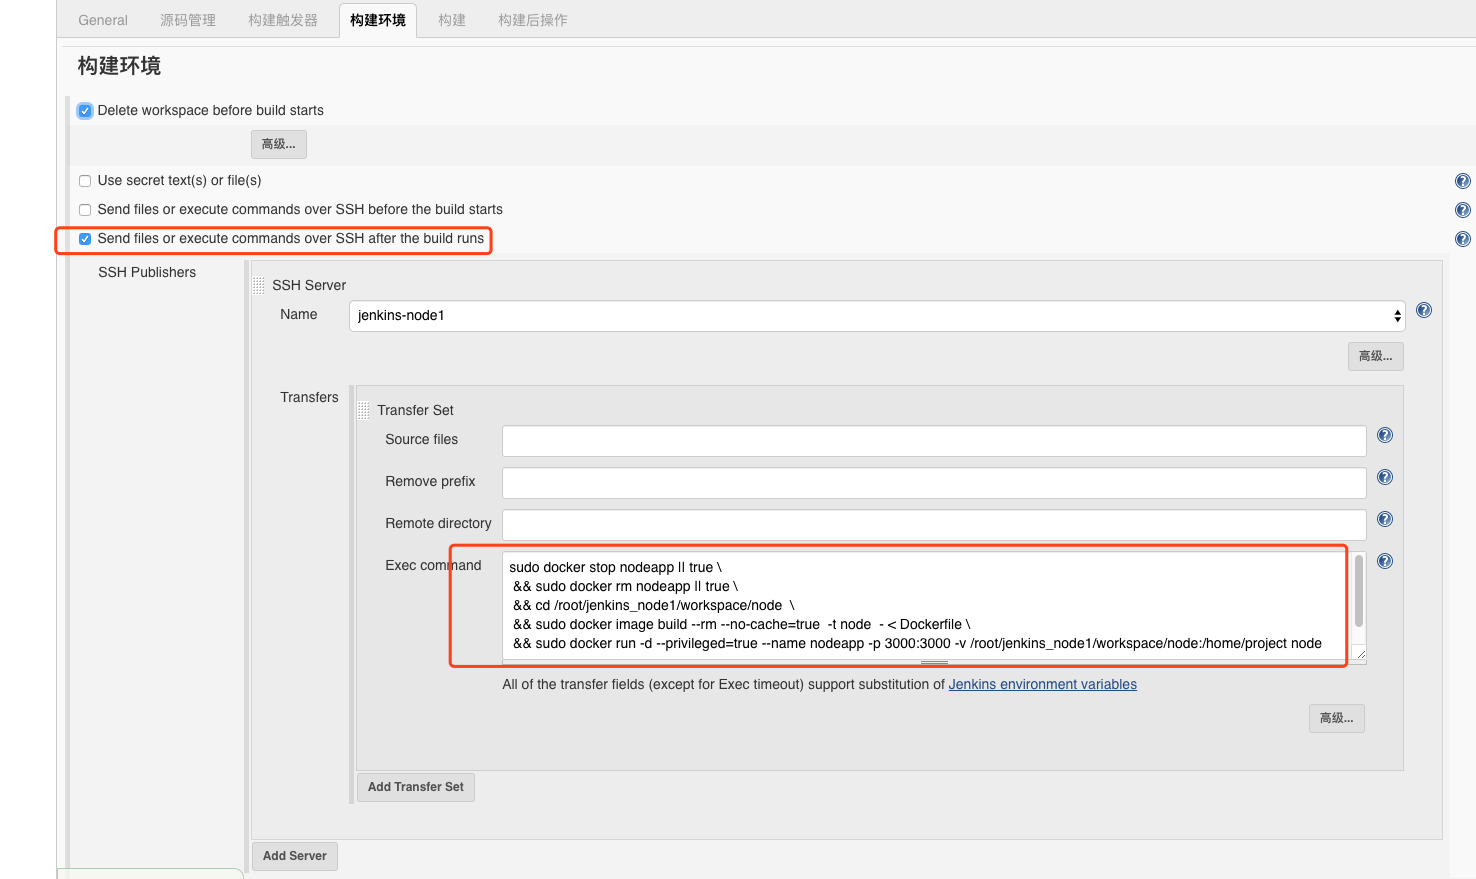
Task: Go to the 构建触发器 tab
Action: pyautogui.click(x=283, y=20)
